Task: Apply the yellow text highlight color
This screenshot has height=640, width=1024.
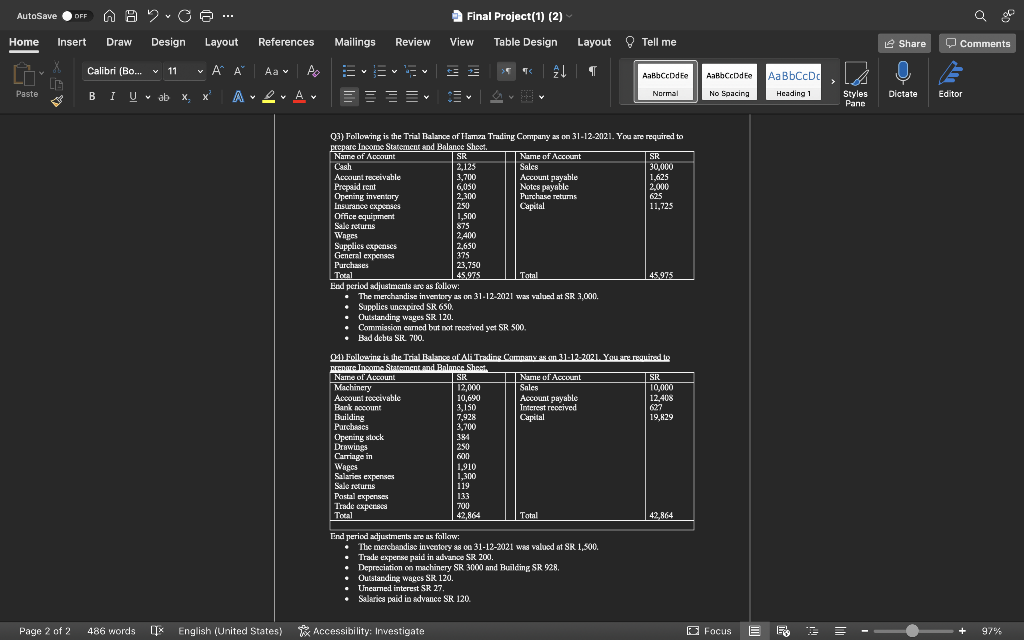Action: 268,97
